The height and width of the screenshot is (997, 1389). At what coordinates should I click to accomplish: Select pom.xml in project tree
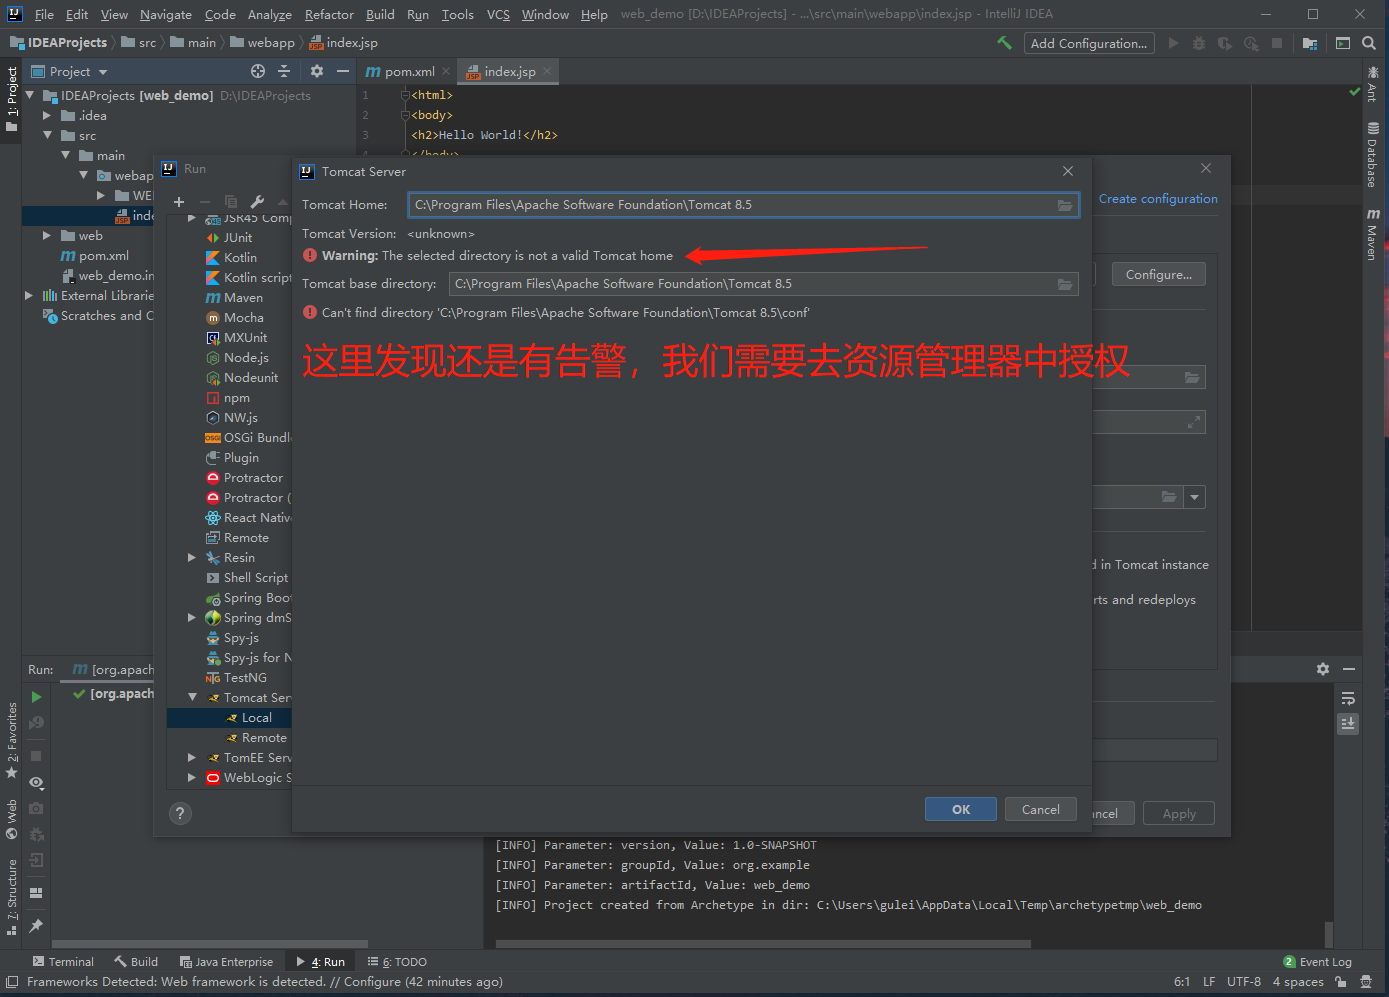point(95,256)
